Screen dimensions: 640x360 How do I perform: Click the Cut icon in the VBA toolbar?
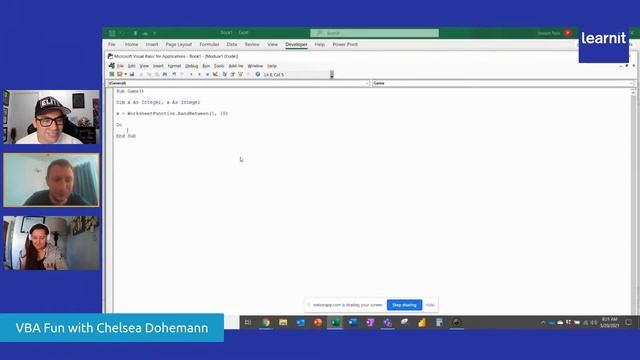pyautogui.click(x=141, y=74)
